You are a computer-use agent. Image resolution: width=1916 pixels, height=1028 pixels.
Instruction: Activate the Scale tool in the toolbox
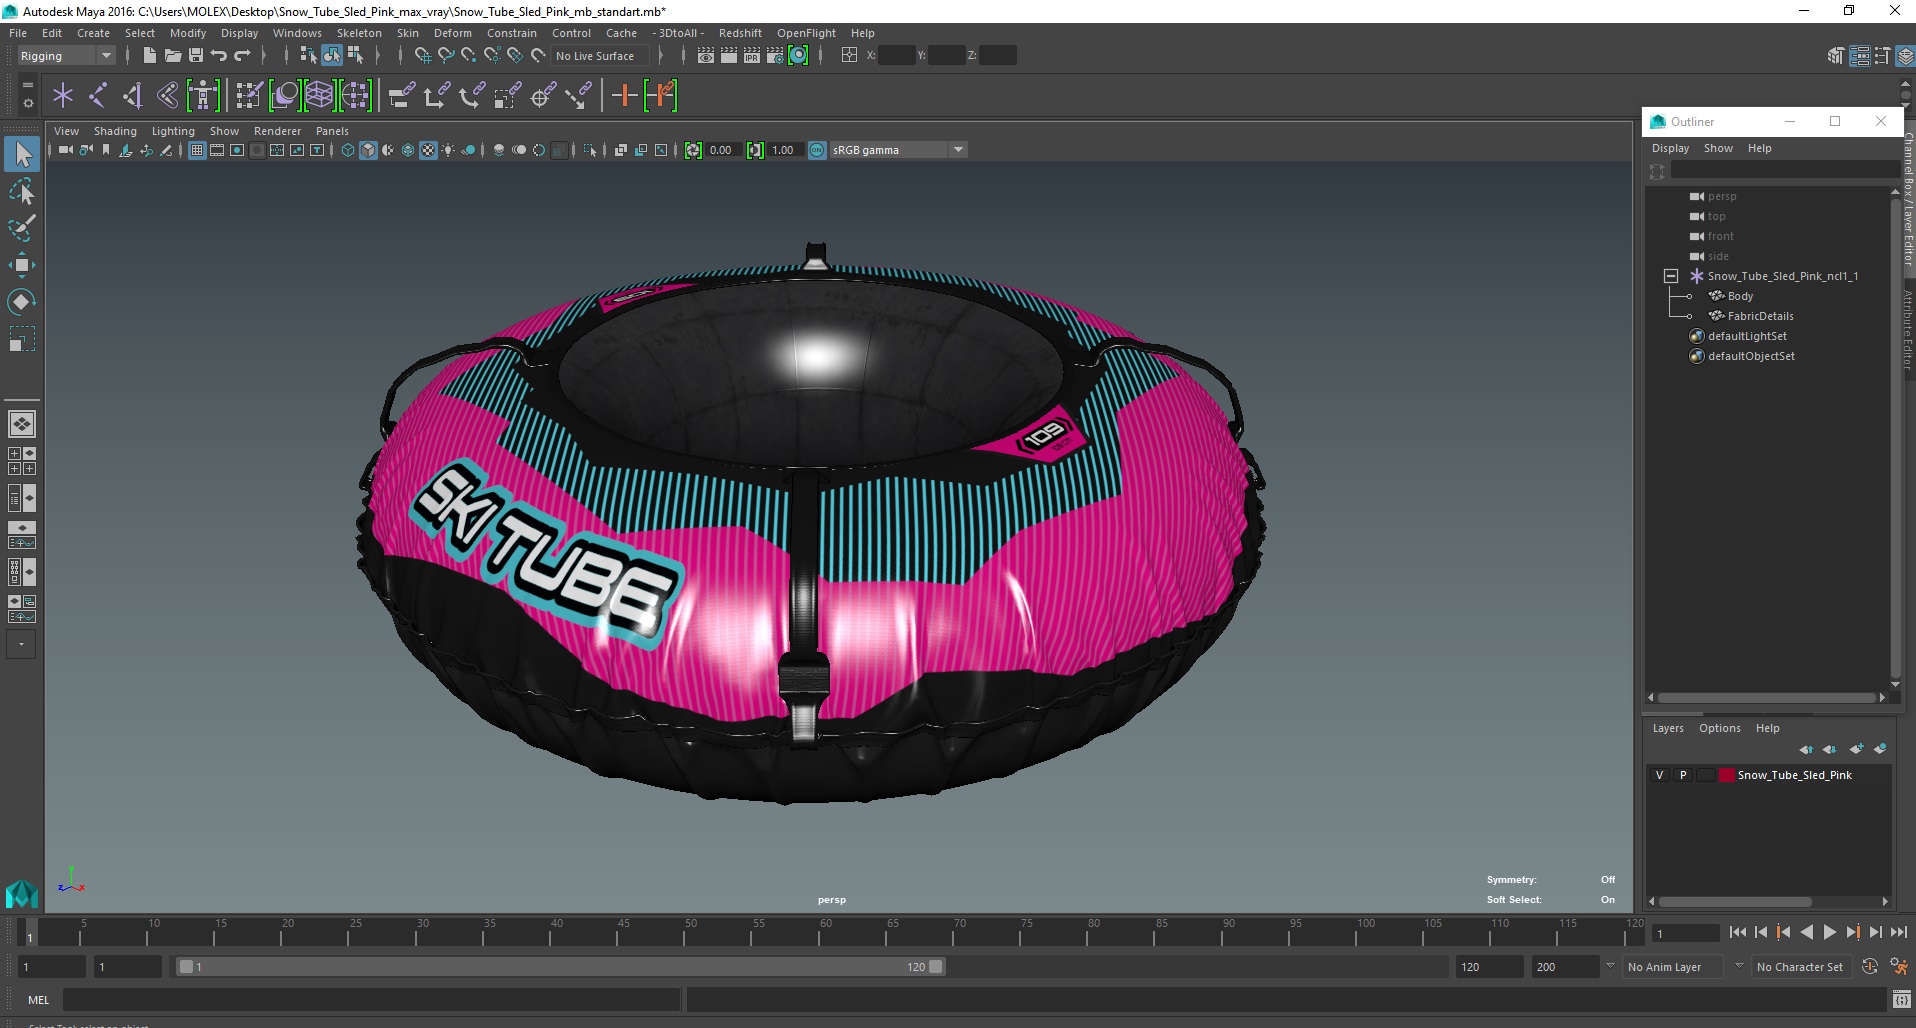click(22, 338)
